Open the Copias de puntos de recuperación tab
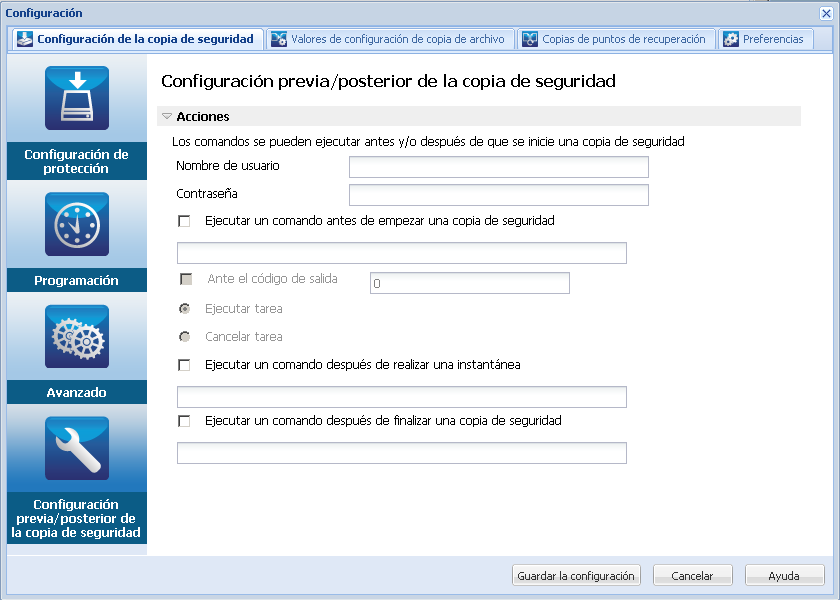This screenshot has height=600, width=840. (617, 39)
